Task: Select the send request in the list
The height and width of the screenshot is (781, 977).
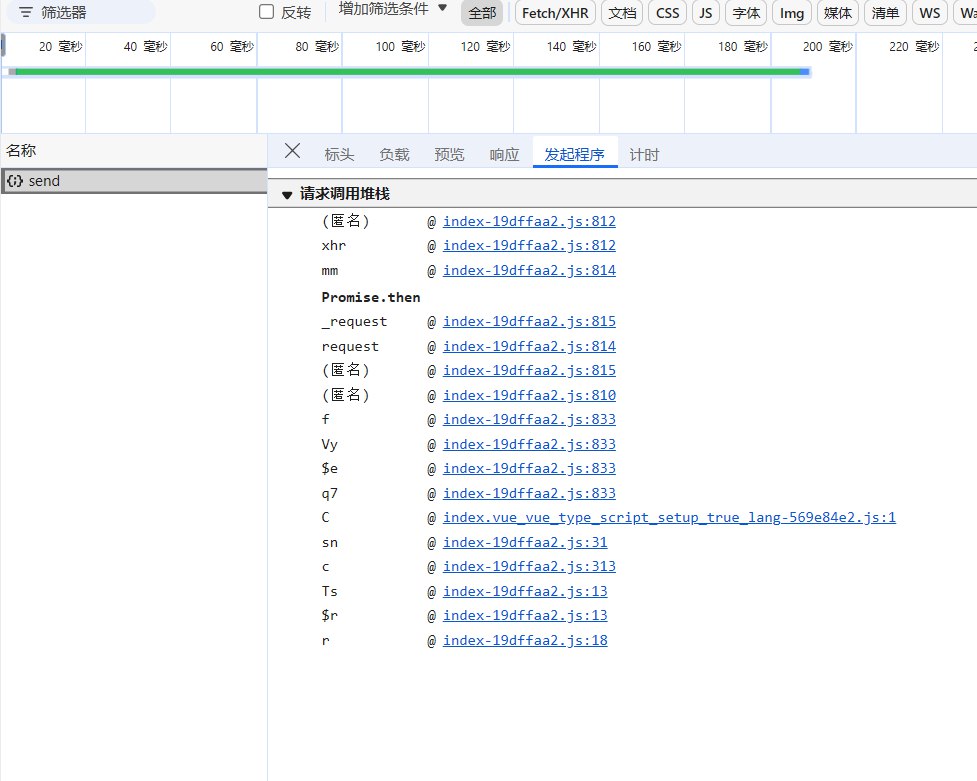Action: [60, 181]
